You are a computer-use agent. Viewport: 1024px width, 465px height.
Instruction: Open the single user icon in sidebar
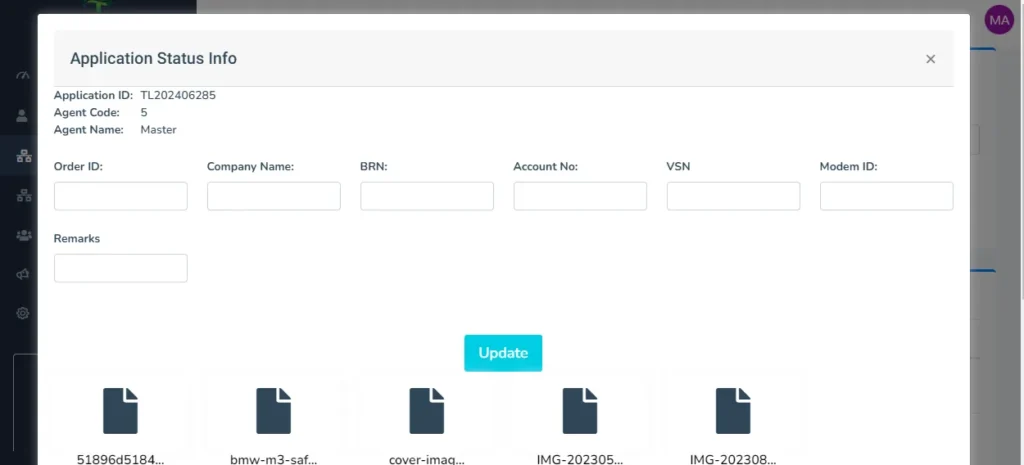click(22, 116)
